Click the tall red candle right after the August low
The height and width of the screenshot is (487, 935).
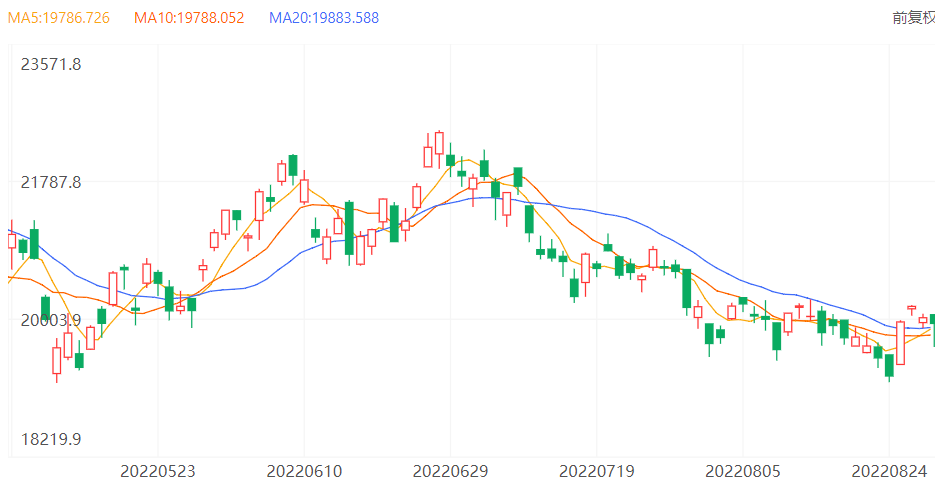(x=900, y=342)
